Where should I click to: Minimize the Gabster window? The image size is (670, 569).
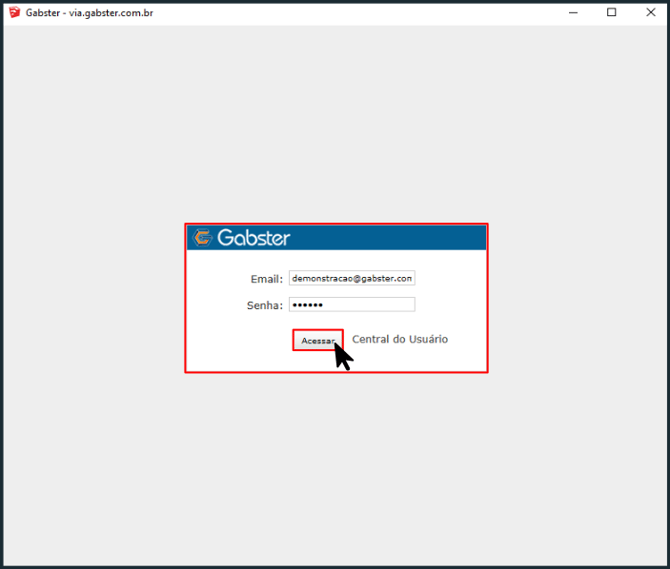574,13
